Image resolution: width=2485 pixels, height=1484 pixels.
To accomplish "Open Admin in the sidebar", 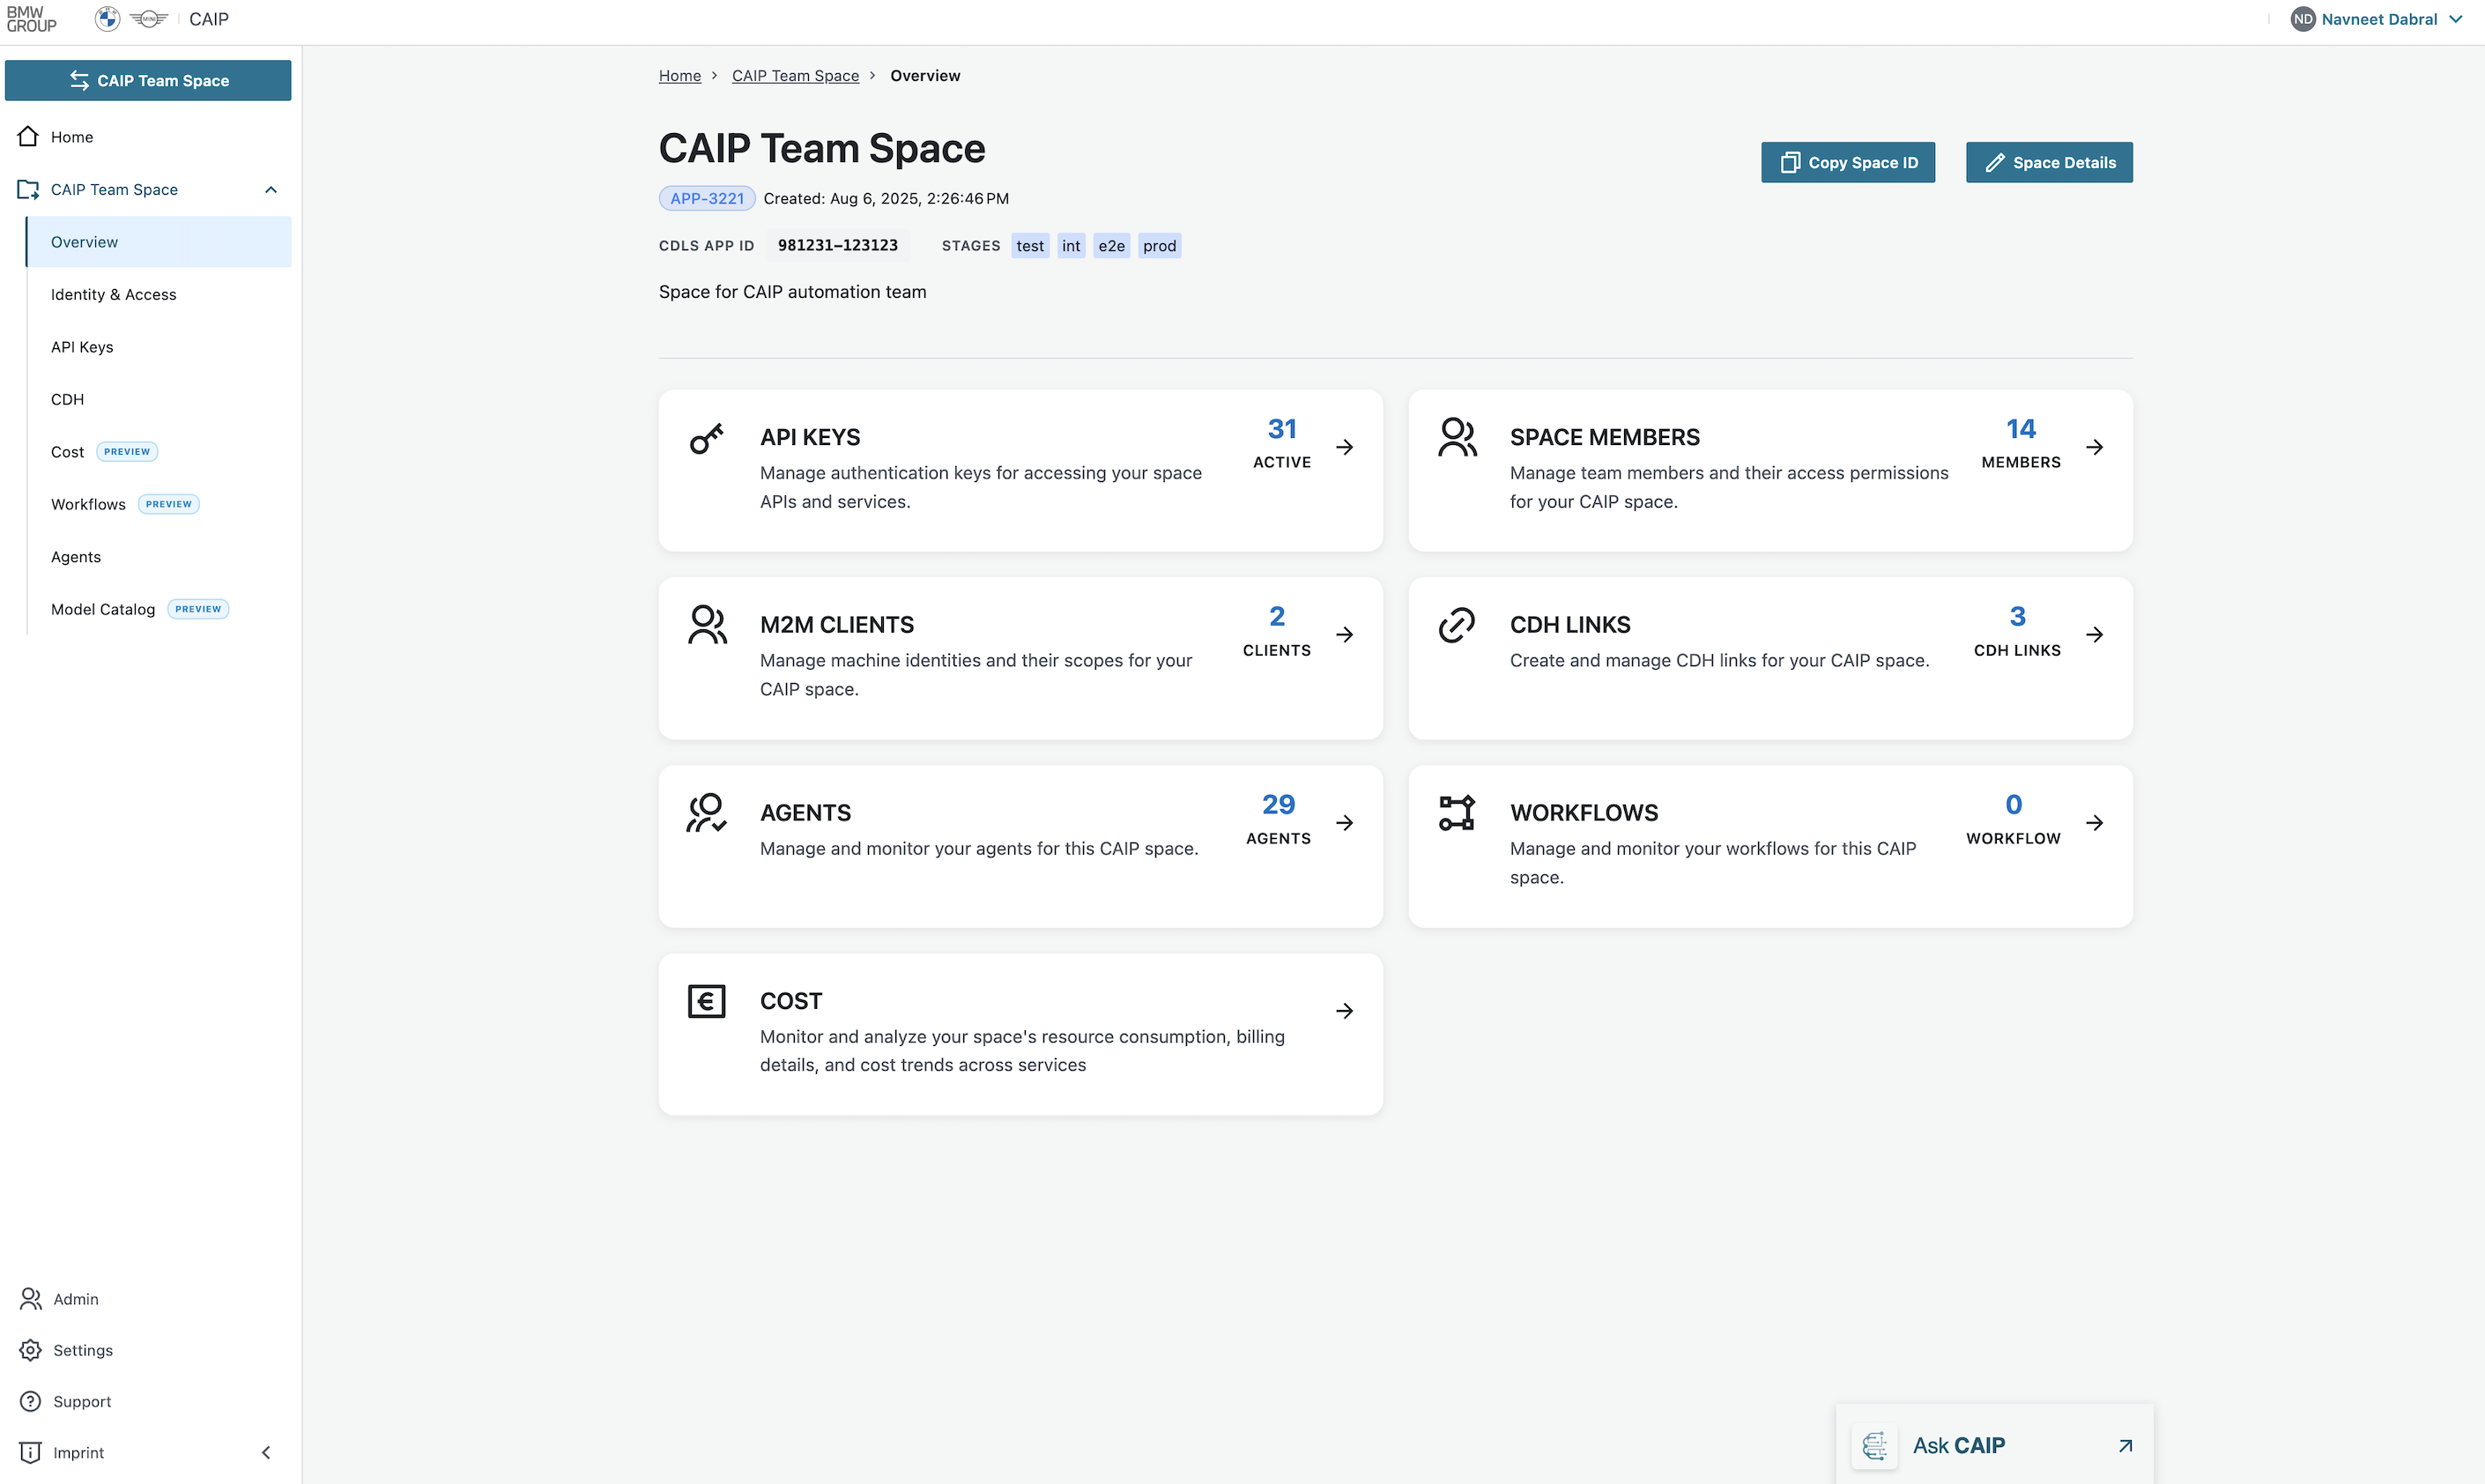I will click(76, 1298).
